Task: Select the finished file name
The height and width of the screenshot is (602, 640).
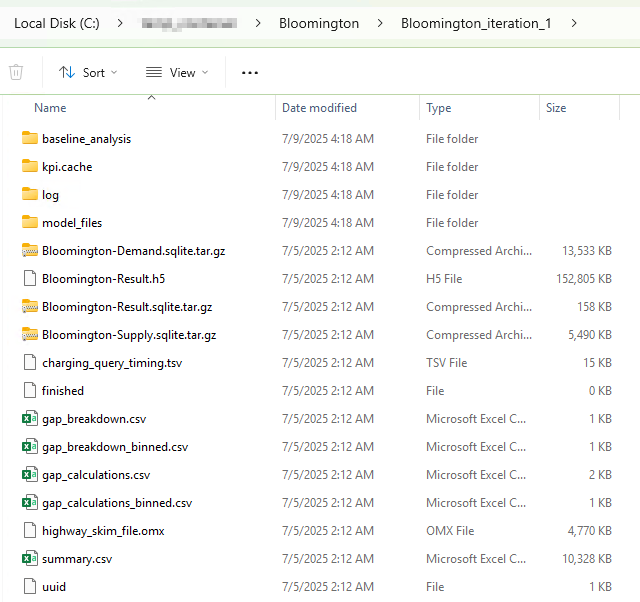Action: point(62,391)
